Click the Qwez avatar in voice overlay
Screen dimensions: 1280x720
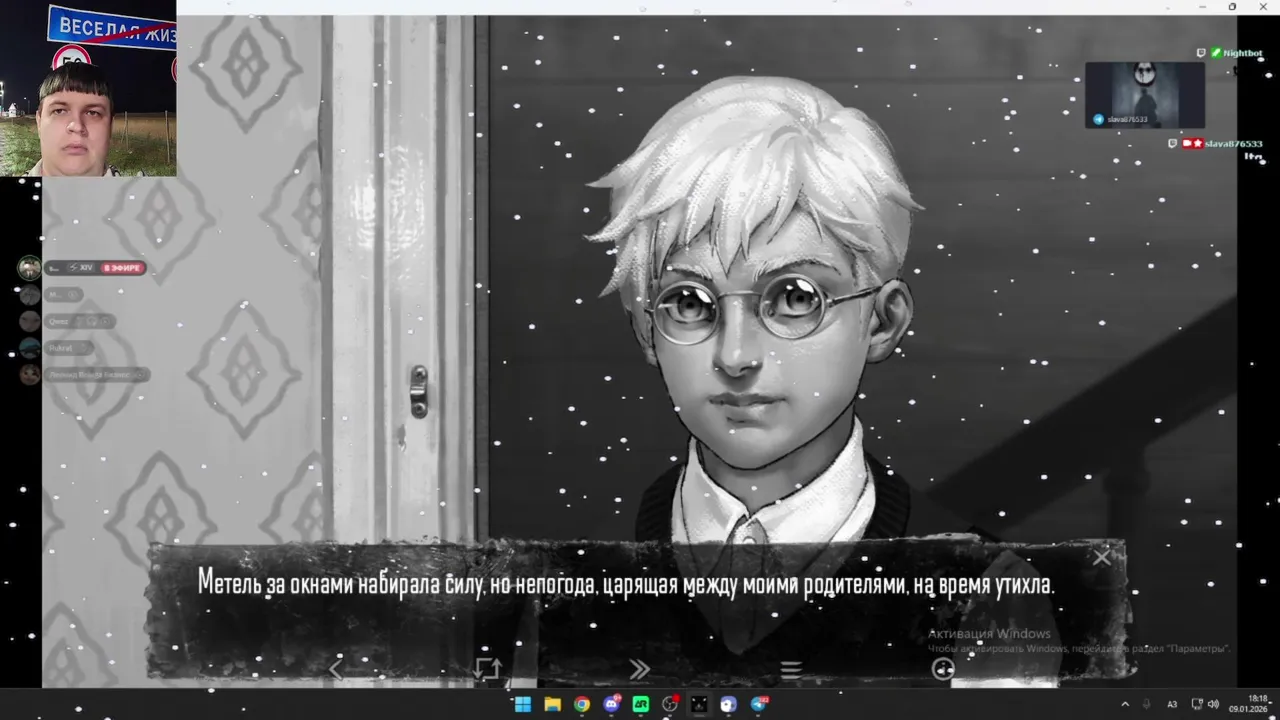click(30, 321)
